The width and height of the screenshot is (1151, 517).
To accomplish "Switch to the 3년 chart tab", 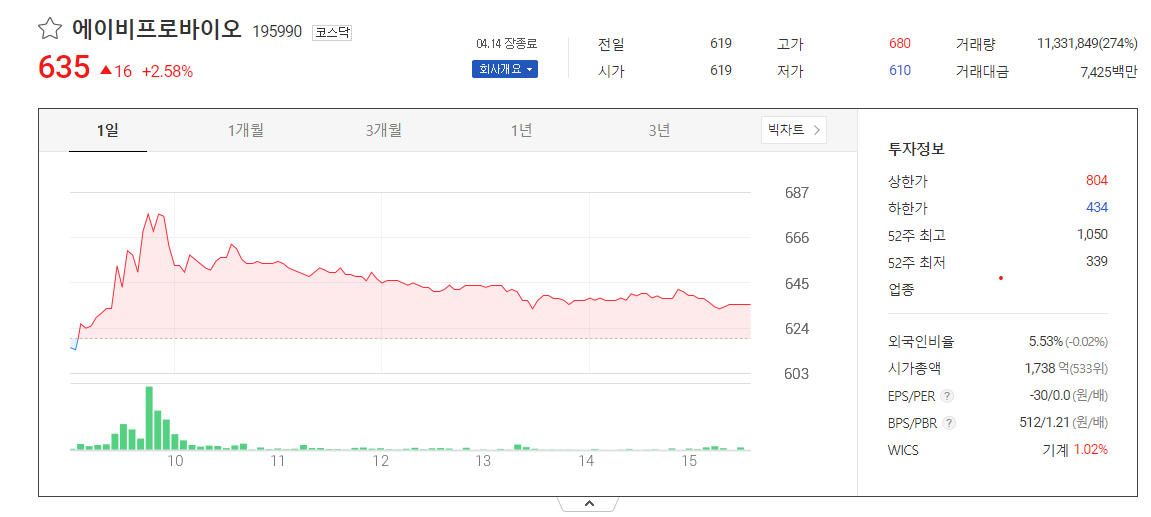I will click(659, 131).
